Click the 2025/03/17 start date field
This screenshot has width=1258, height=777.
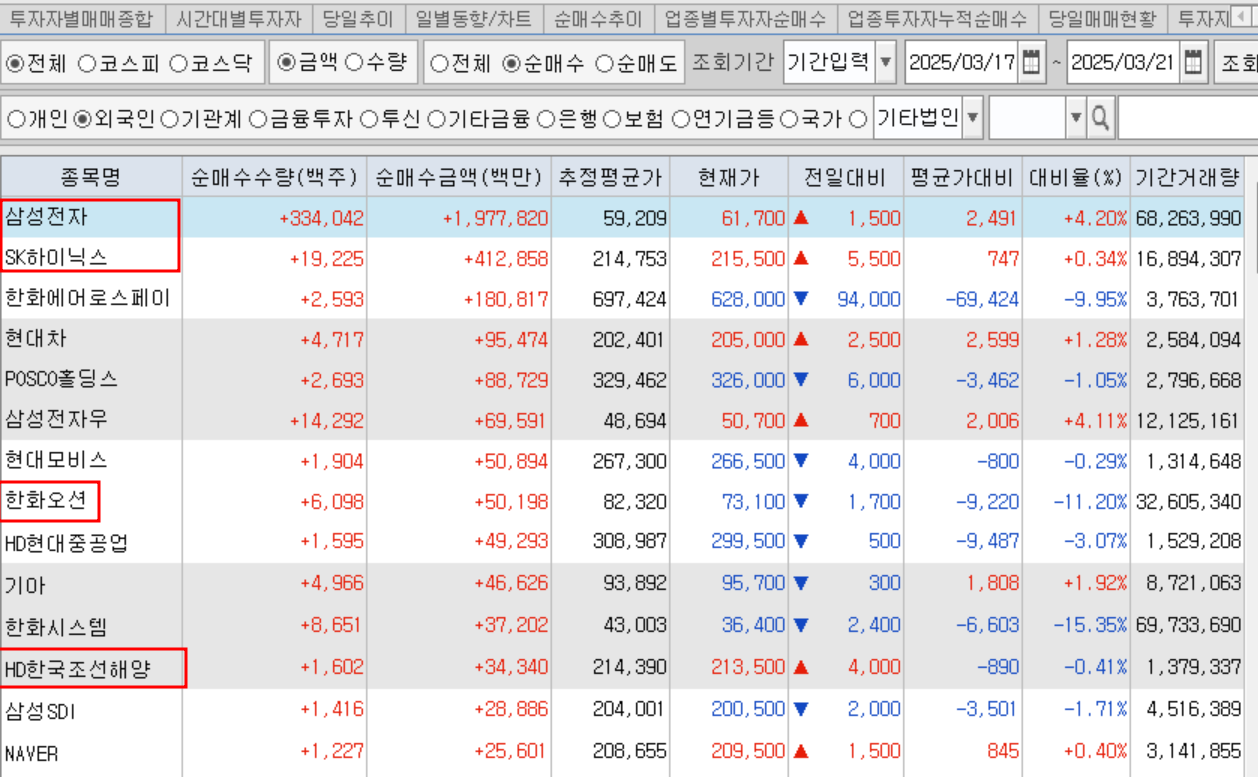tap(960, 63)
